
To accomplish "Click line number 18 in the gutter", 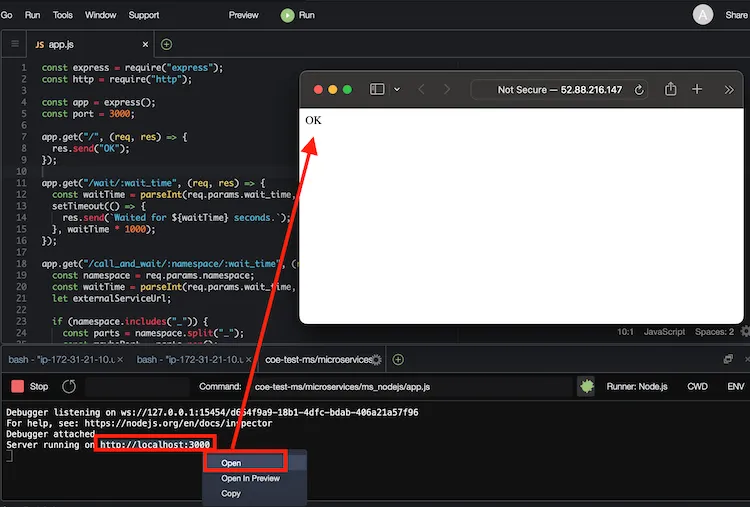I will 22,264.
